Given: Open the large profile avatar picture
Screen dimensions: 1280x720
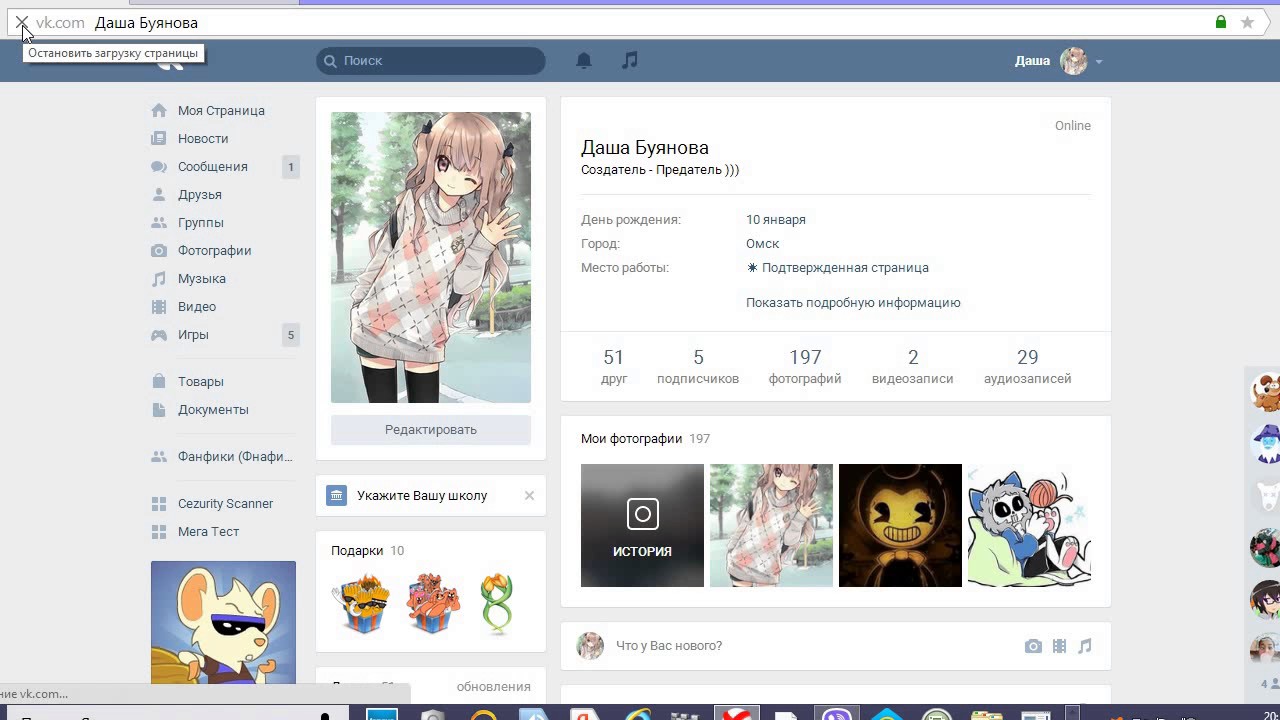Looking at the screenshot, I should point(431,257).
